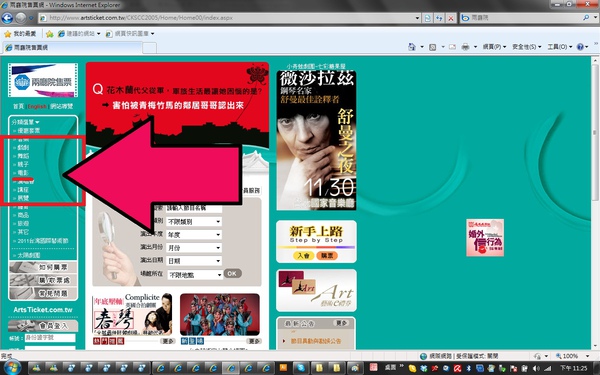Screen dimensions: 600x375
Task: Click the Art 藝術e禮券 banner
Action: [x=316, y=290]
